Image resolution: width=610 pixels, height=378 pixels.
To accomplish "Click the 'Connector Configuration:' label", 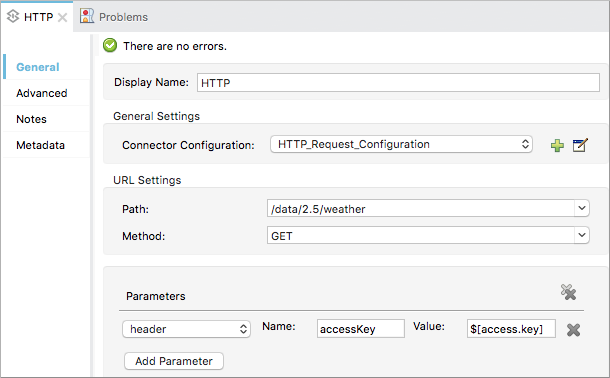I will (188, 145).
